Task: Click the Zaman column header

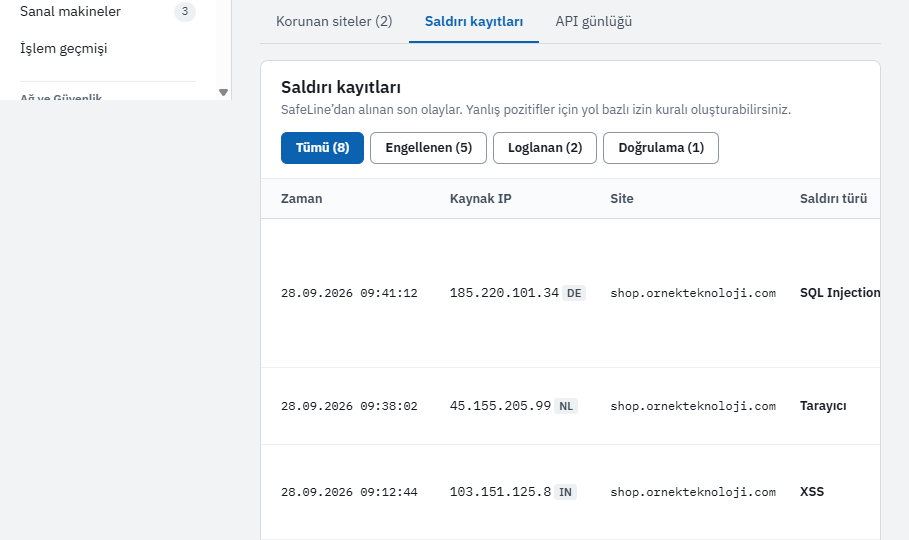Action: click(301, 198)
